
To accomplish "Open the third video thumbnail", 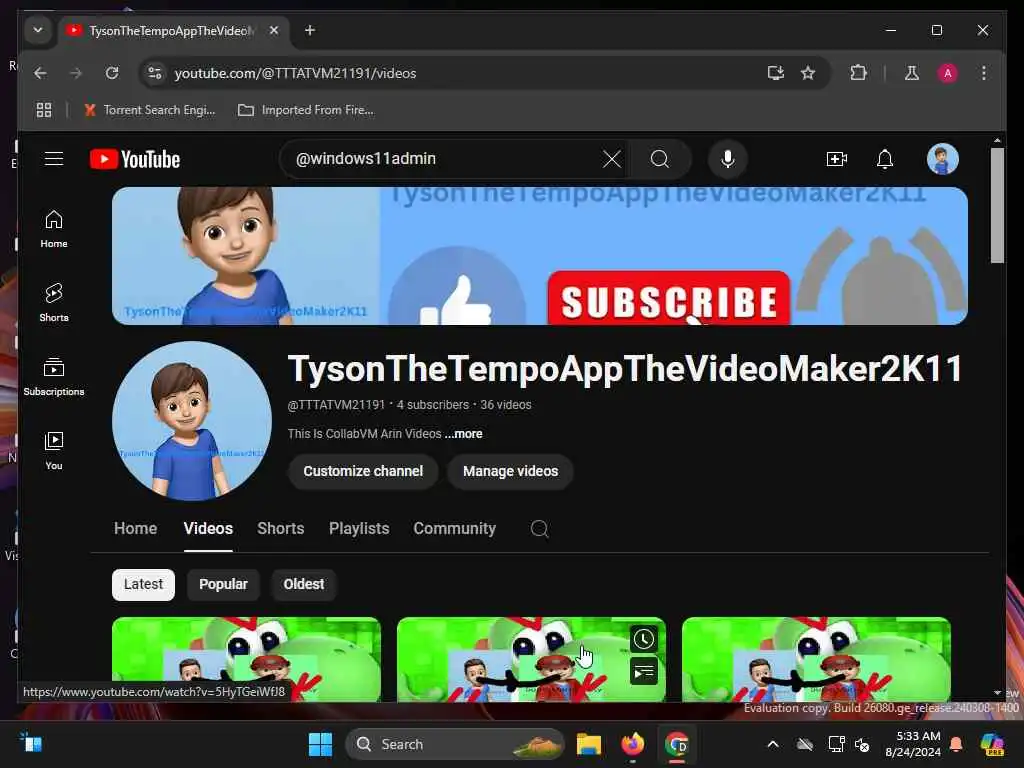I will tap(816, 660).
